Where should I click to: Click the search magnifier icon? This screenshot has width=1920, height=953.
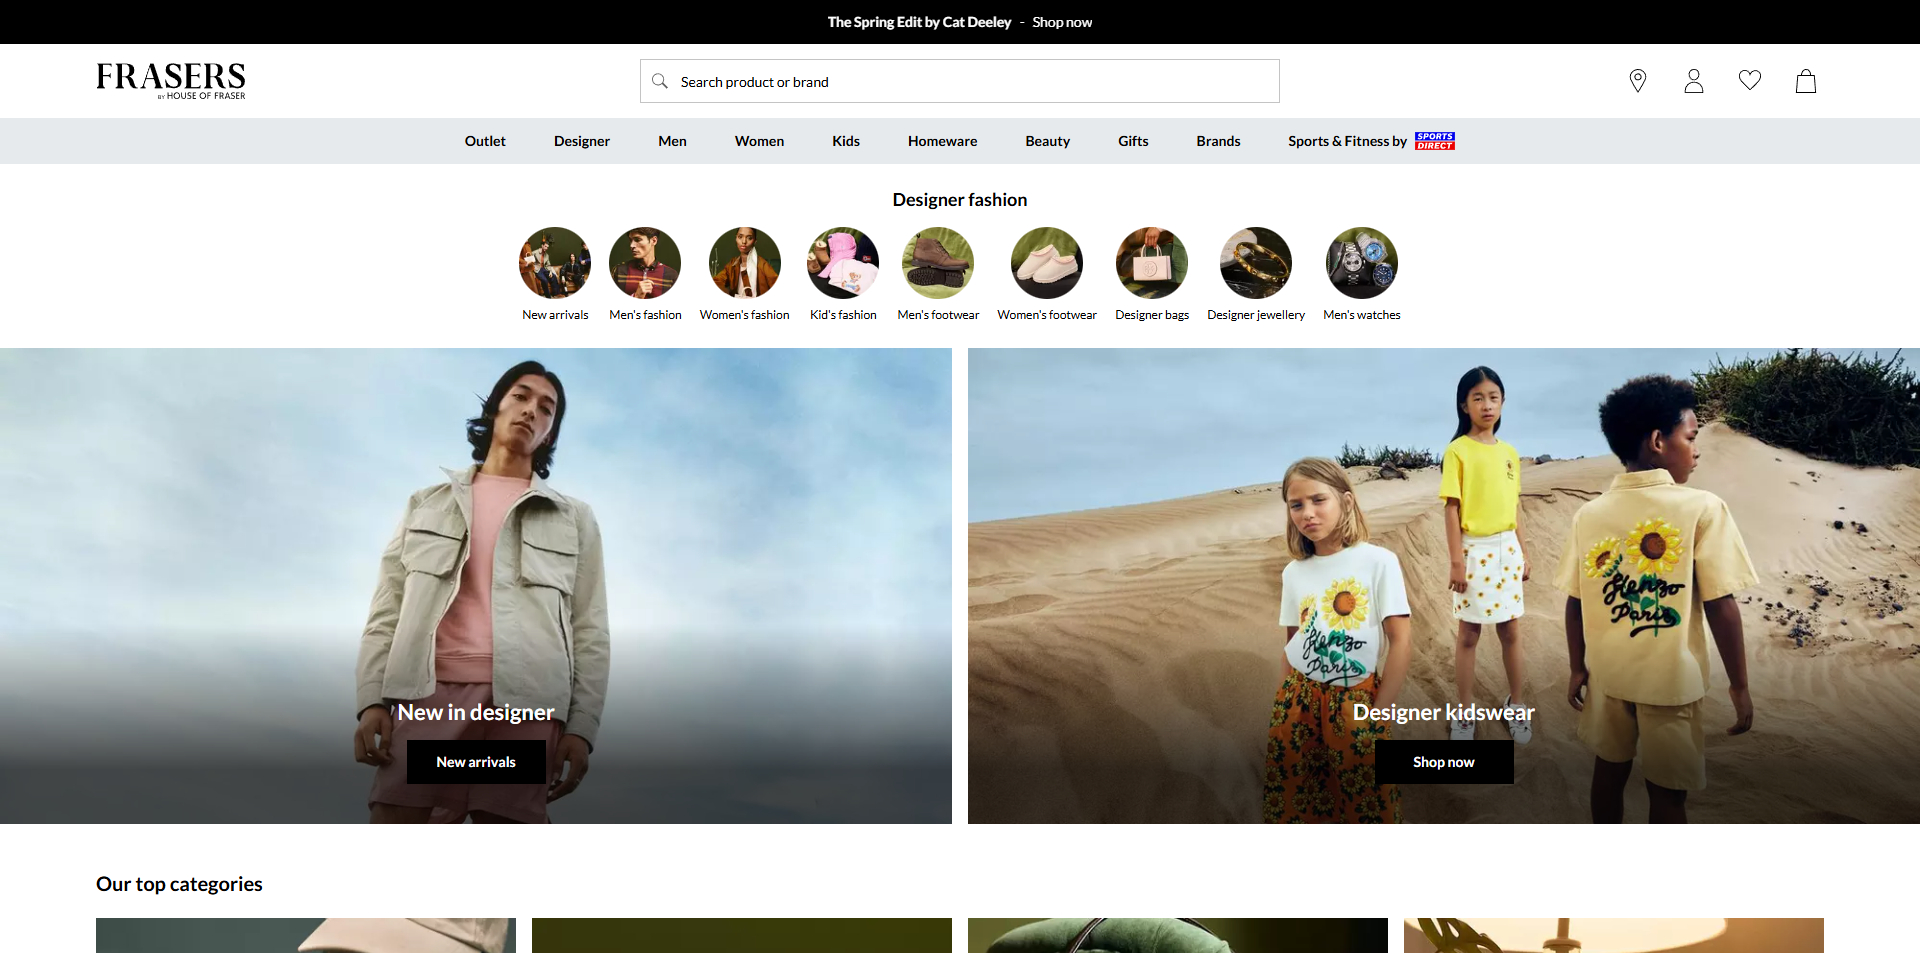point(660,81)
